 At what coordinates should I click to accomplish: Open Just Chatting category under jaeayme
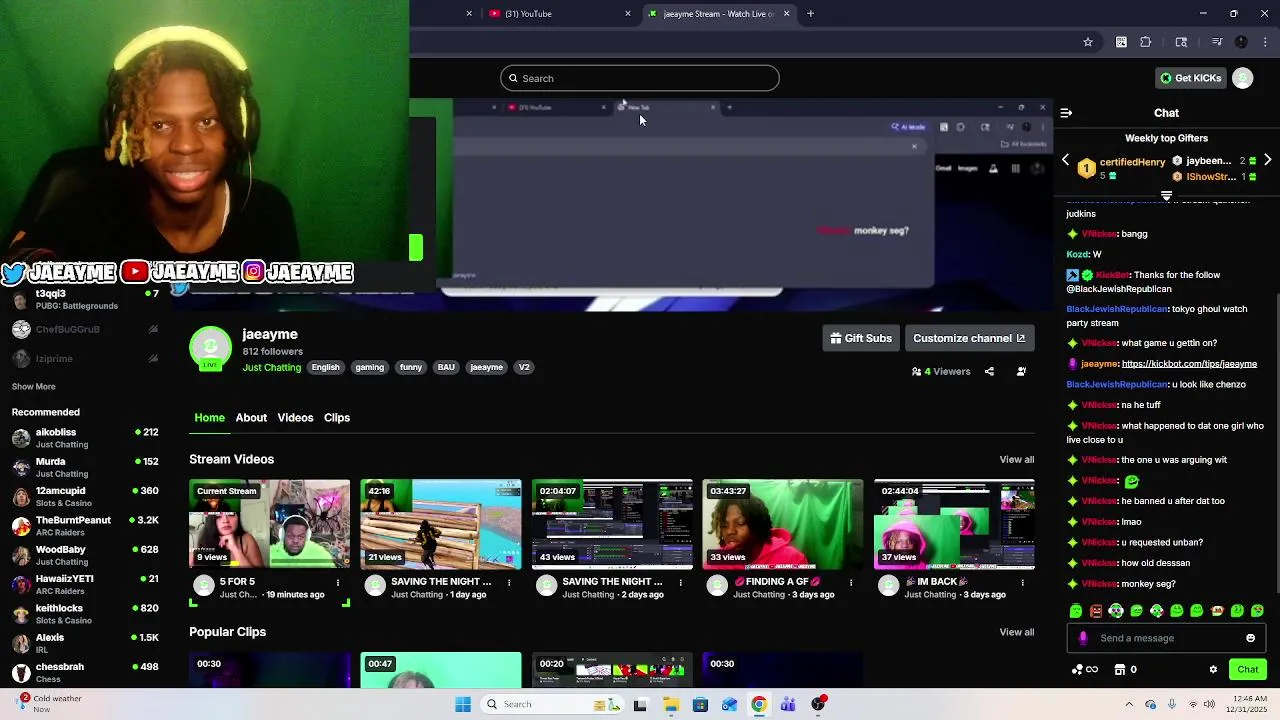[x=271, y=368]
